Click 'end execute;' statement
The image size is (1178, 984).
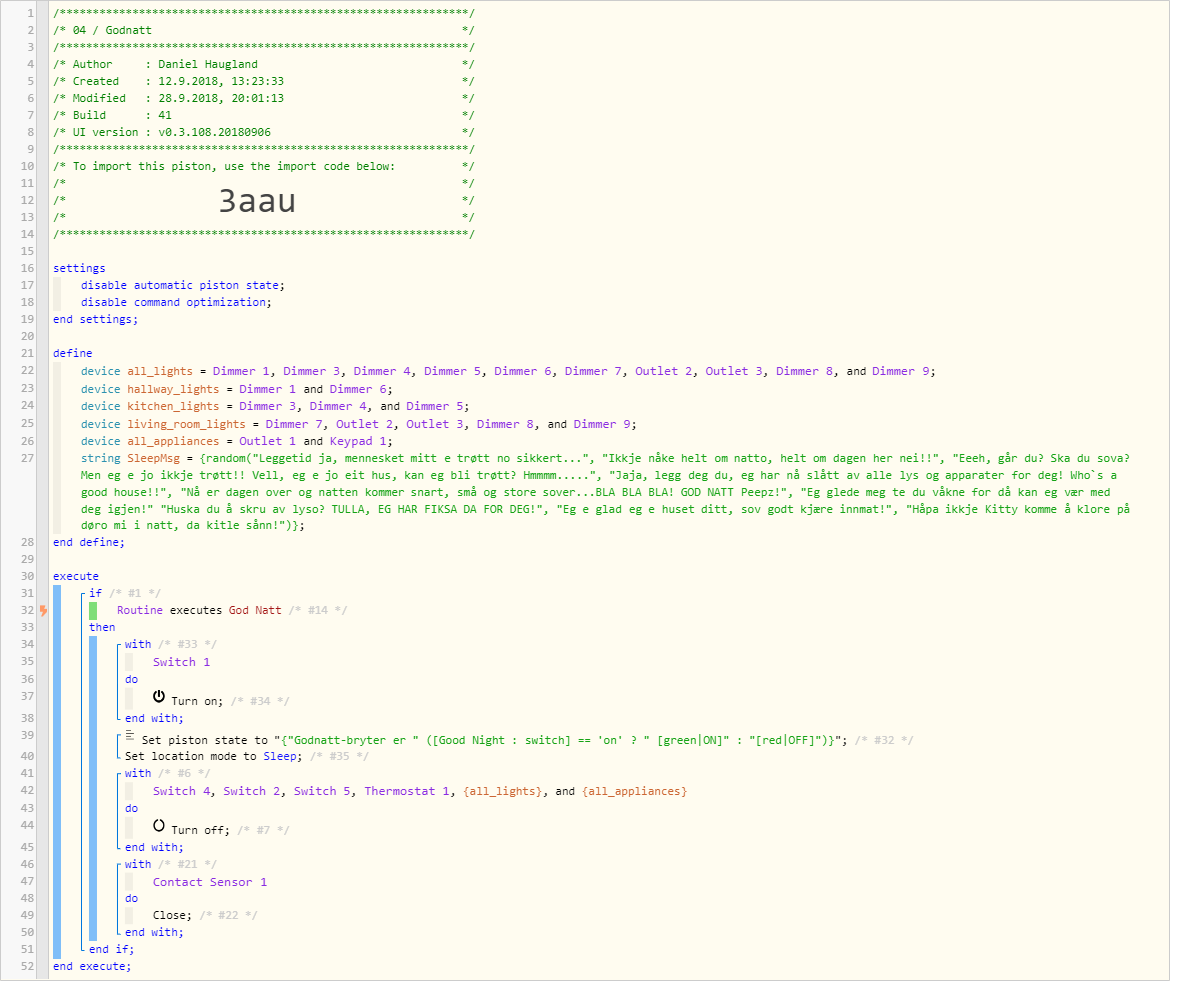point(92,968)
